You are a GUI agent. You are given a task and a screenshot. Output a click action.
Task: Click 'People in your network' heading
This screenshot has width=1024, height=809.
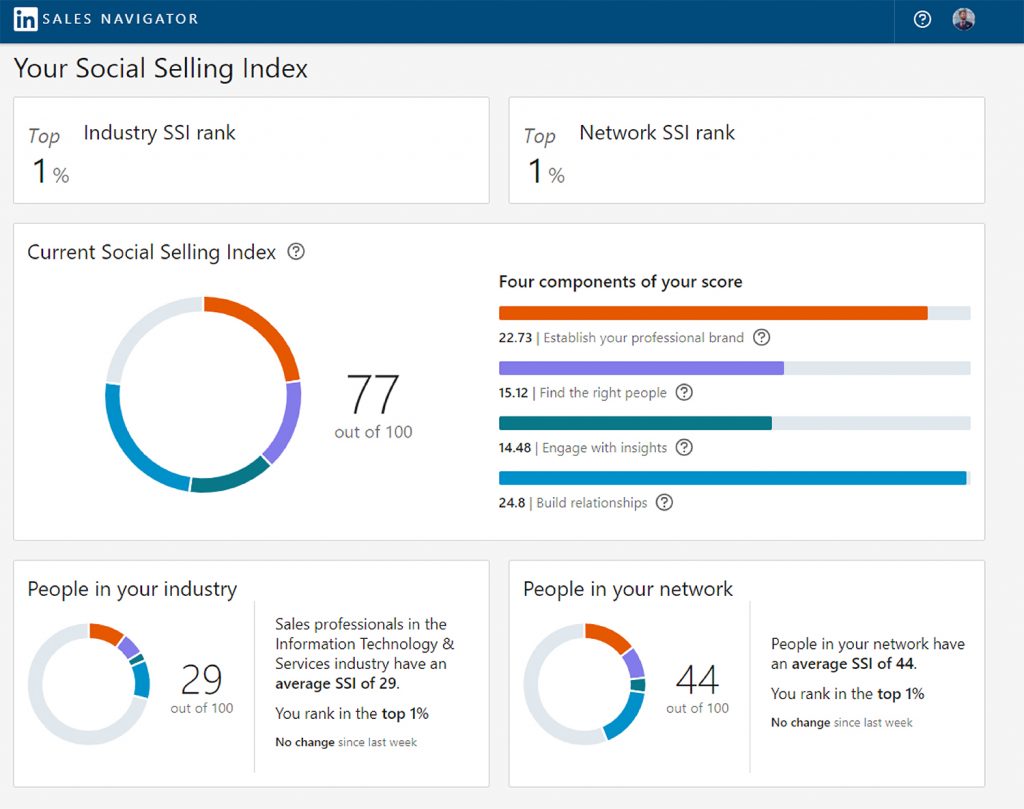[x=628, y=589]
